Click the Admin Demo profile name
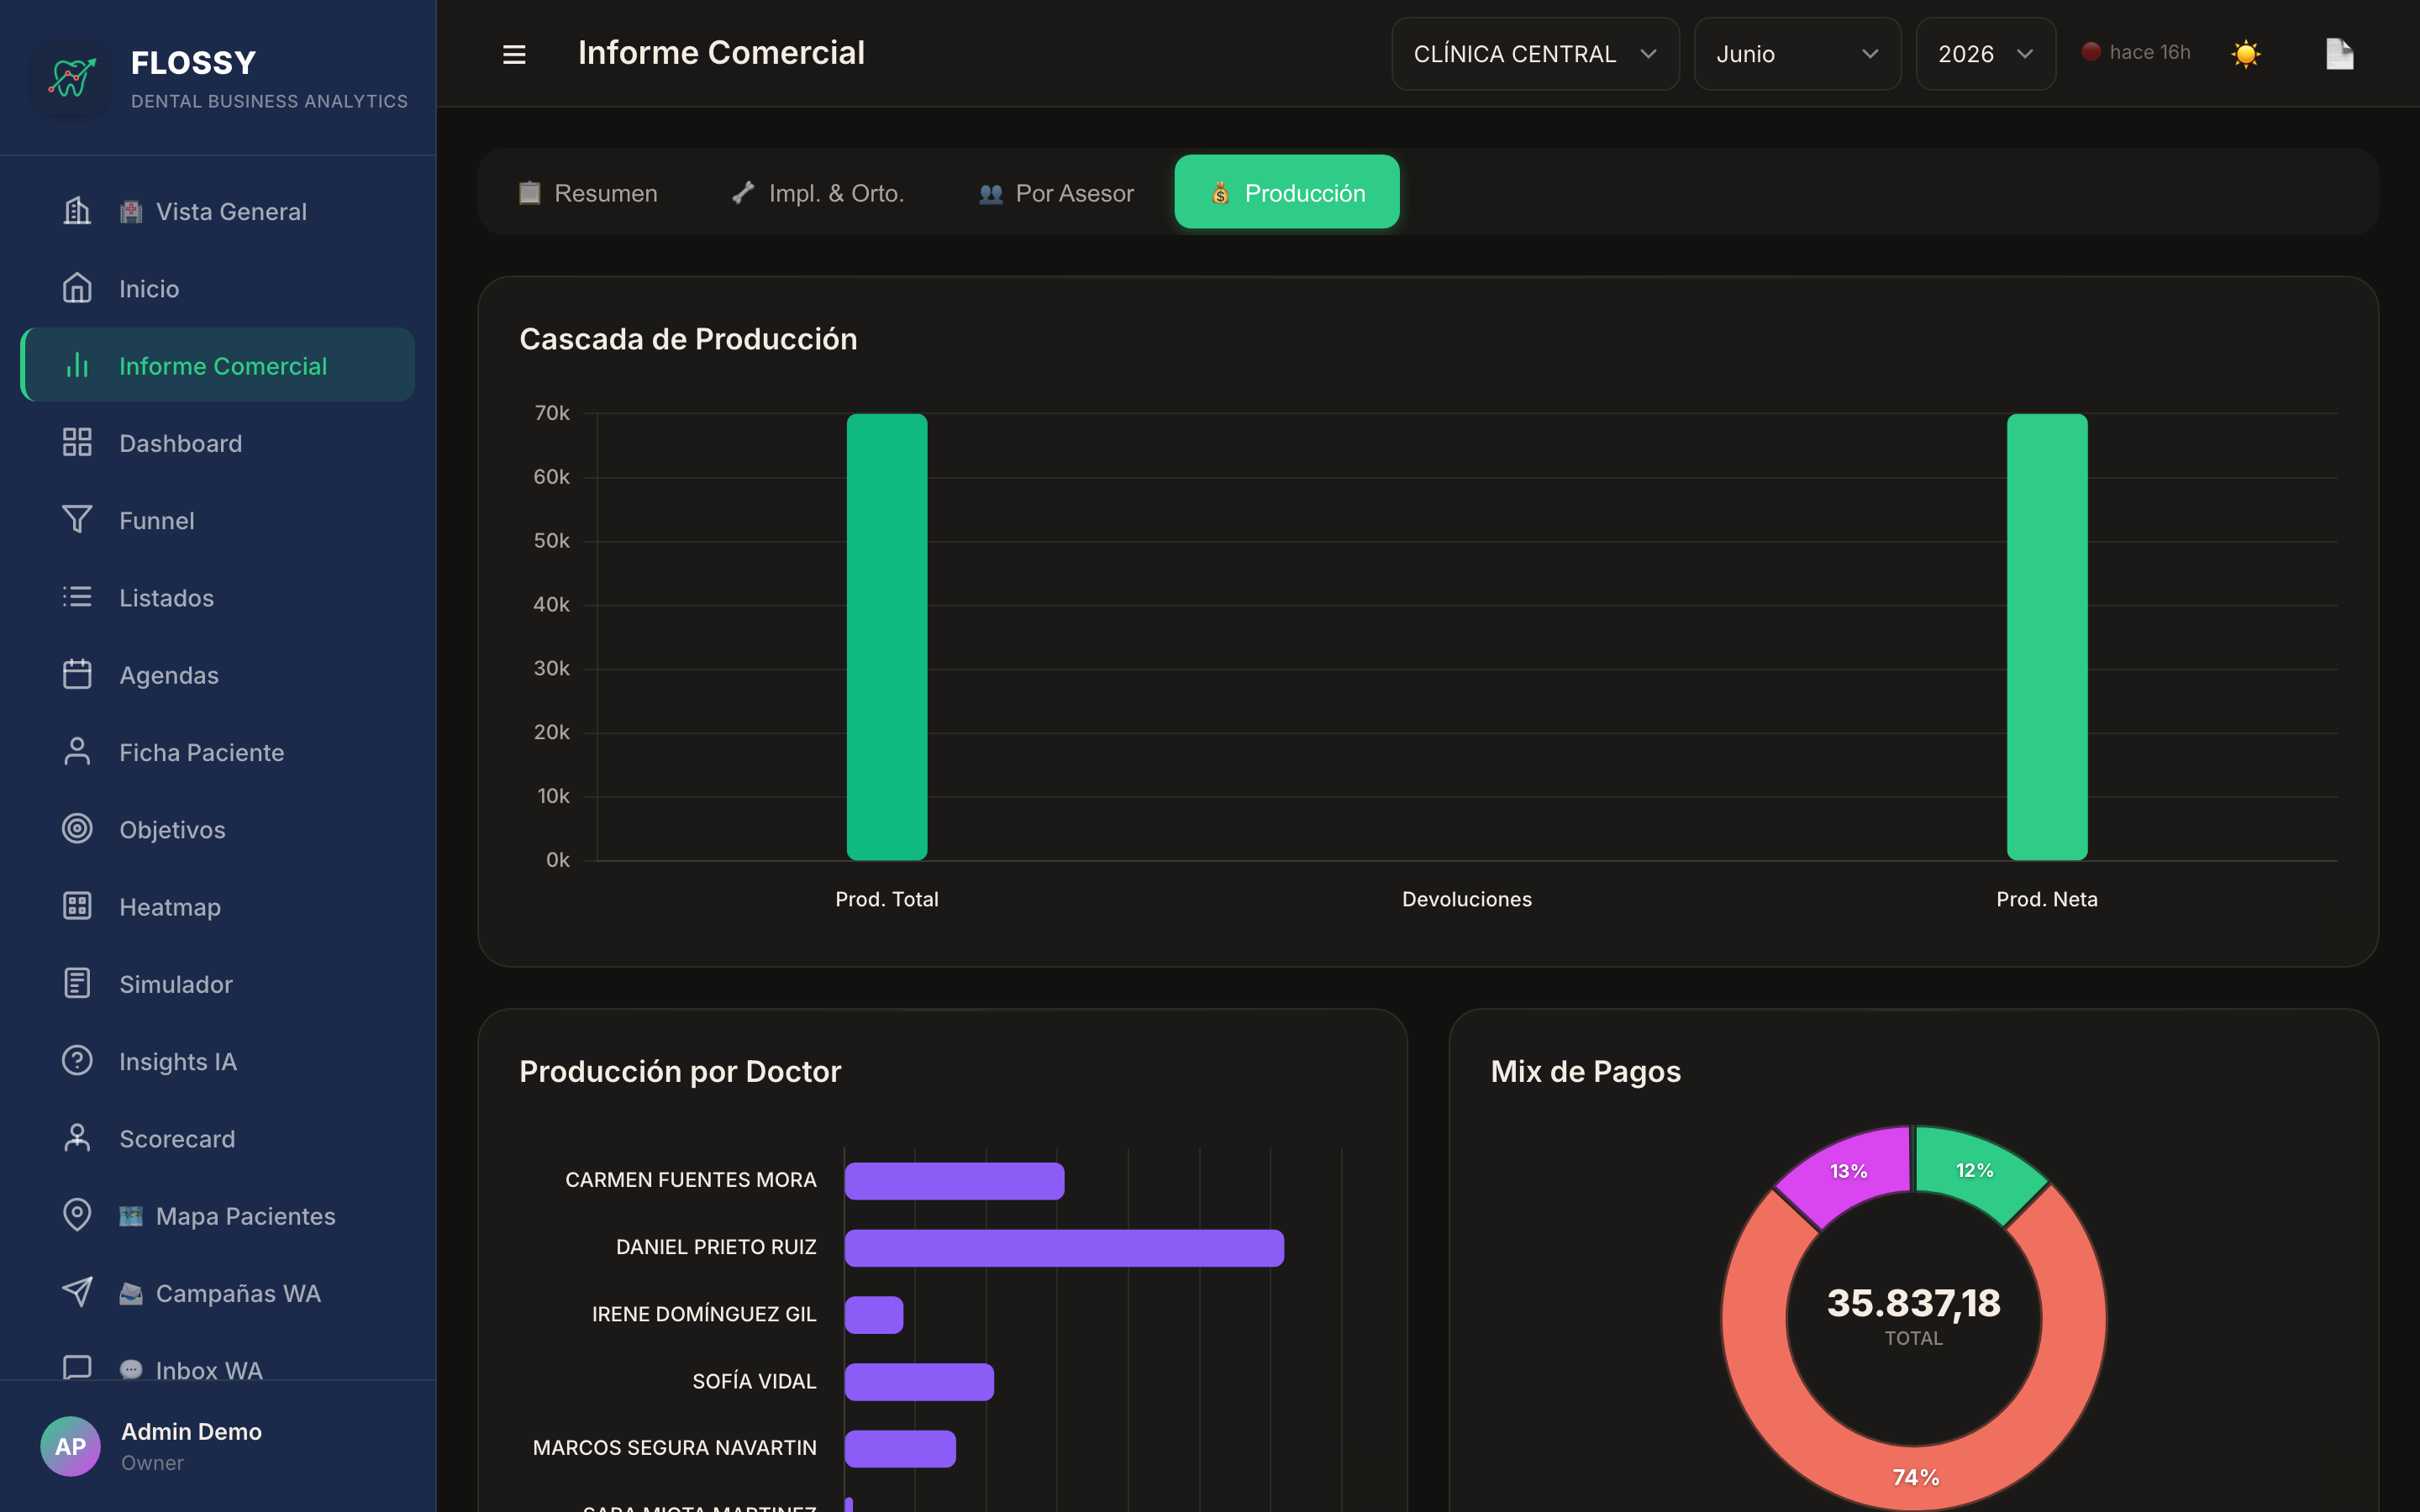The image size is (2420, 1512). [191, 1431]
